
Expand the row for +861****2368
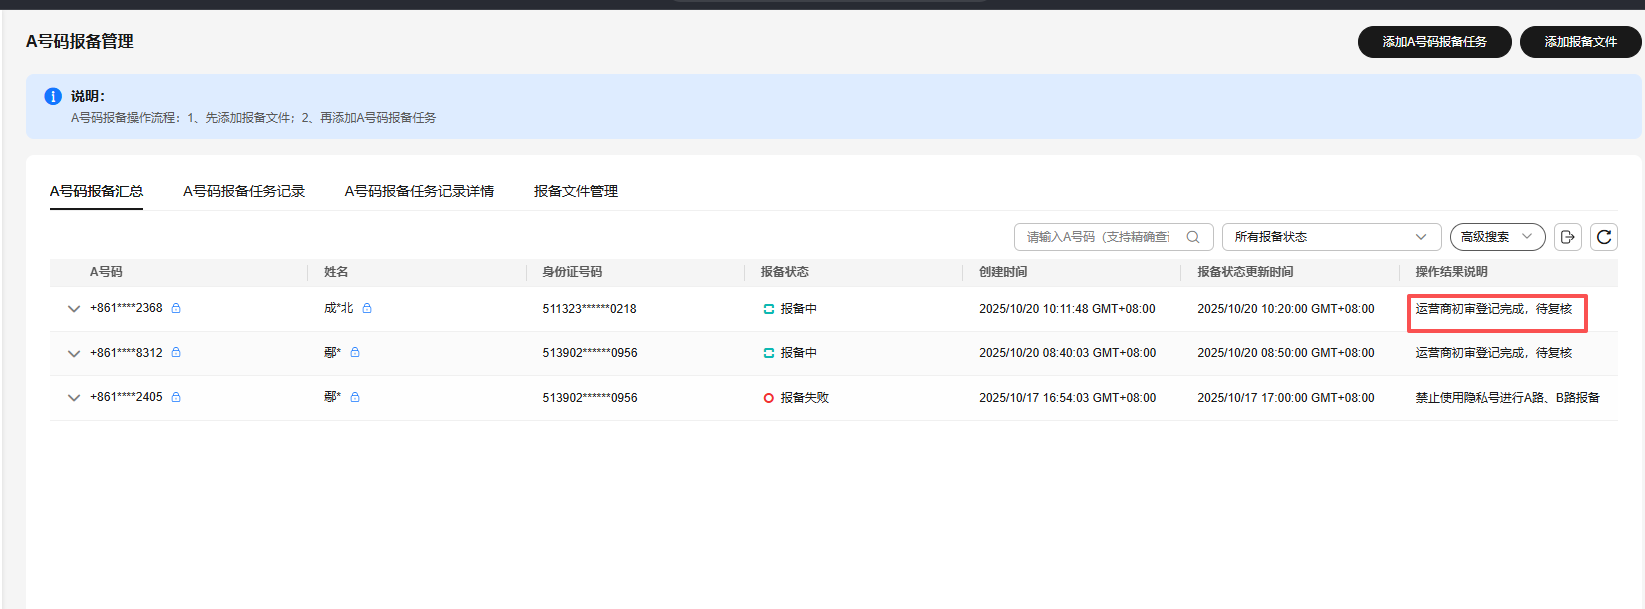[73, 309]
